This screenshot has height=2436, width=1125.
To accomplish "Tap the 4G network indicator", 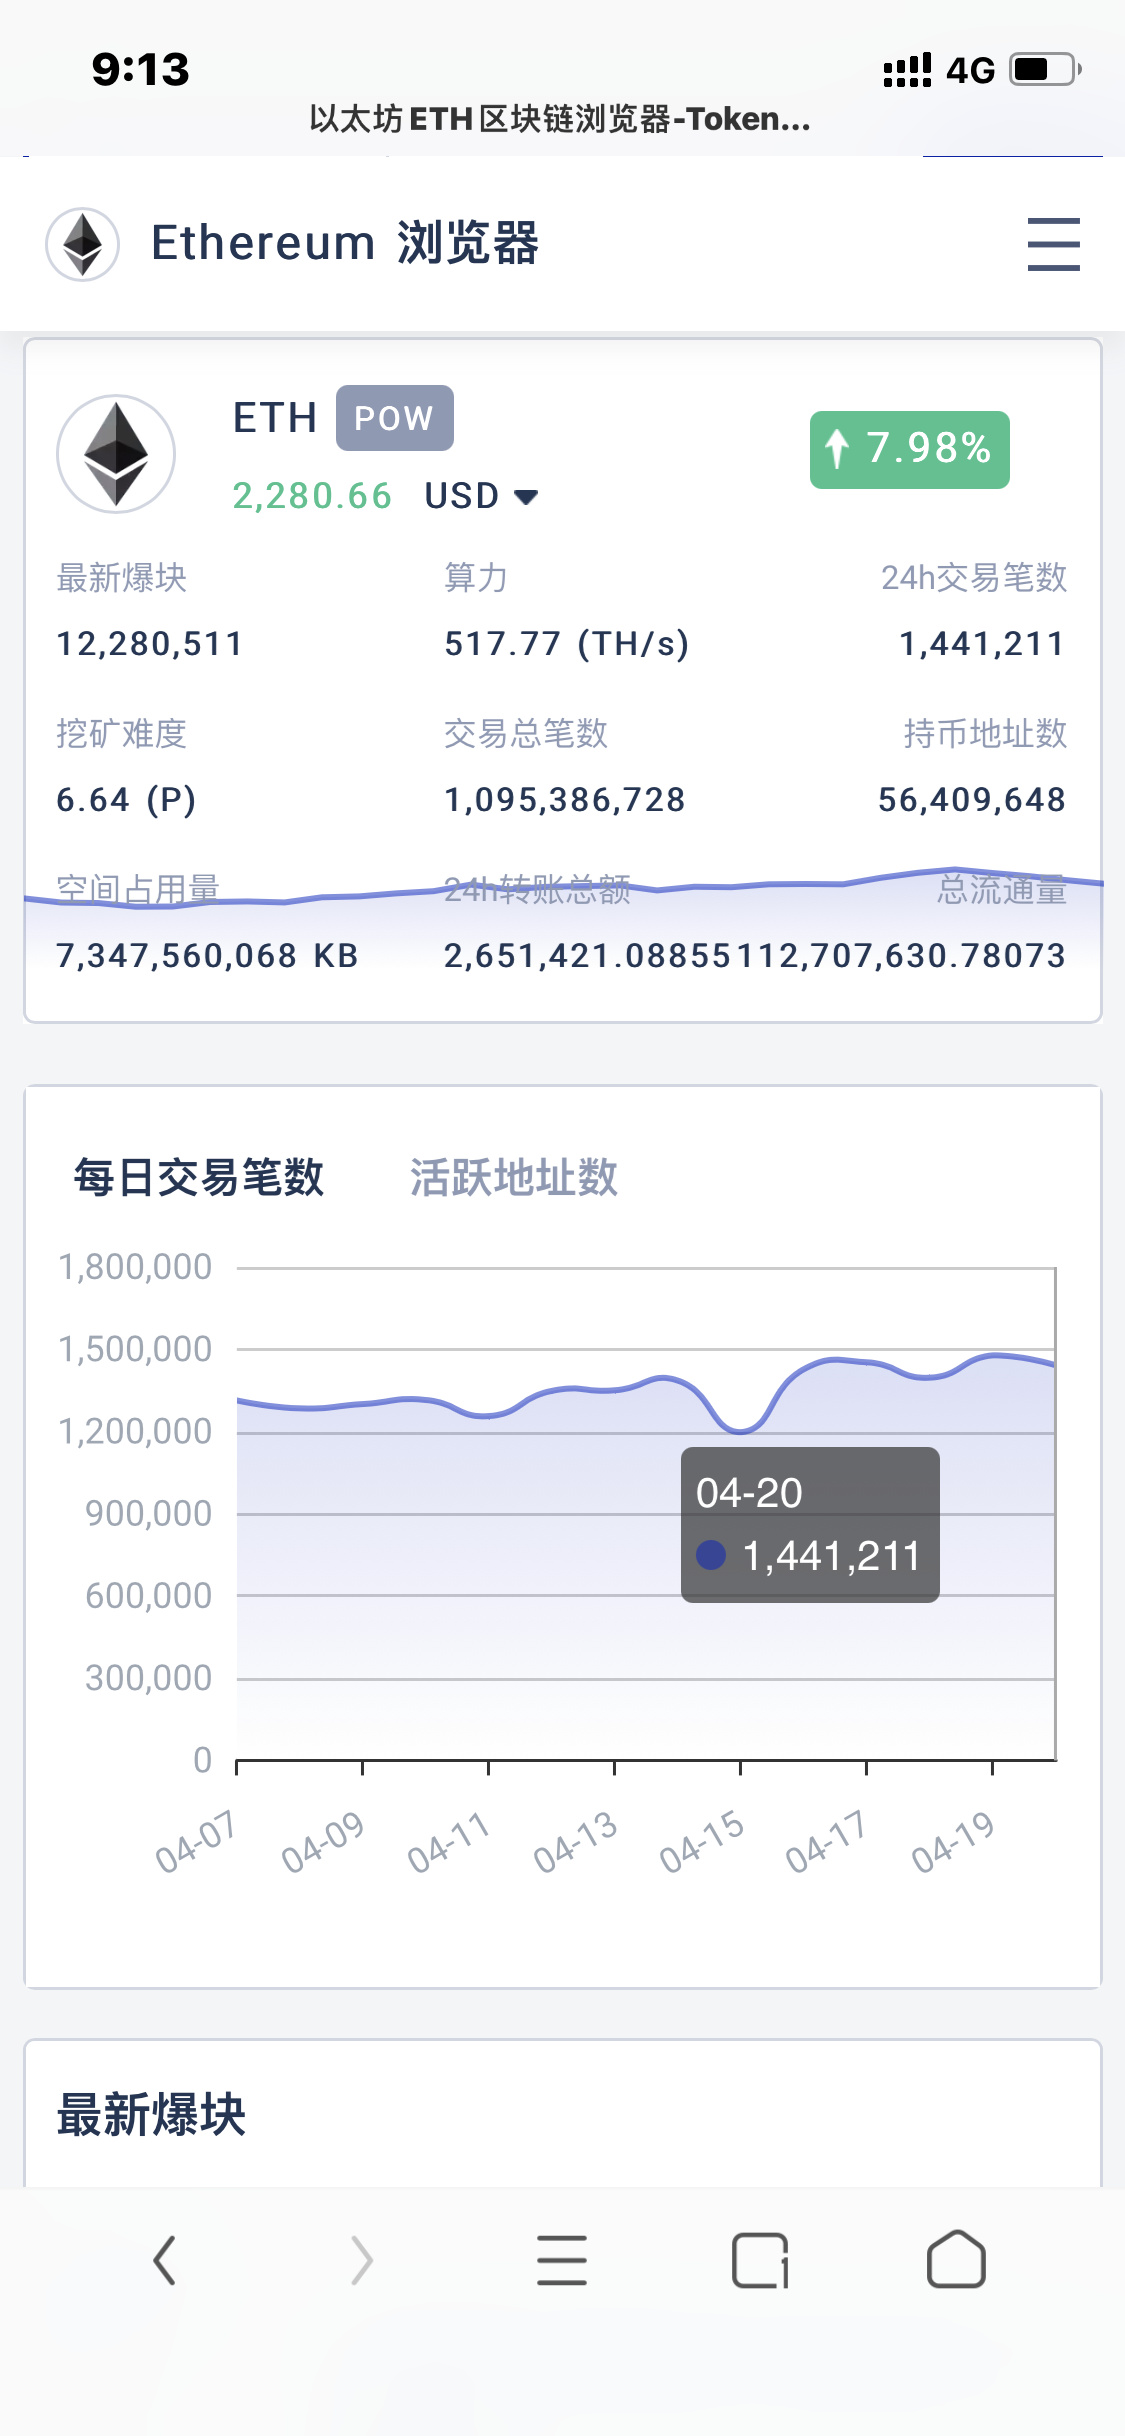I will (971, 70).
